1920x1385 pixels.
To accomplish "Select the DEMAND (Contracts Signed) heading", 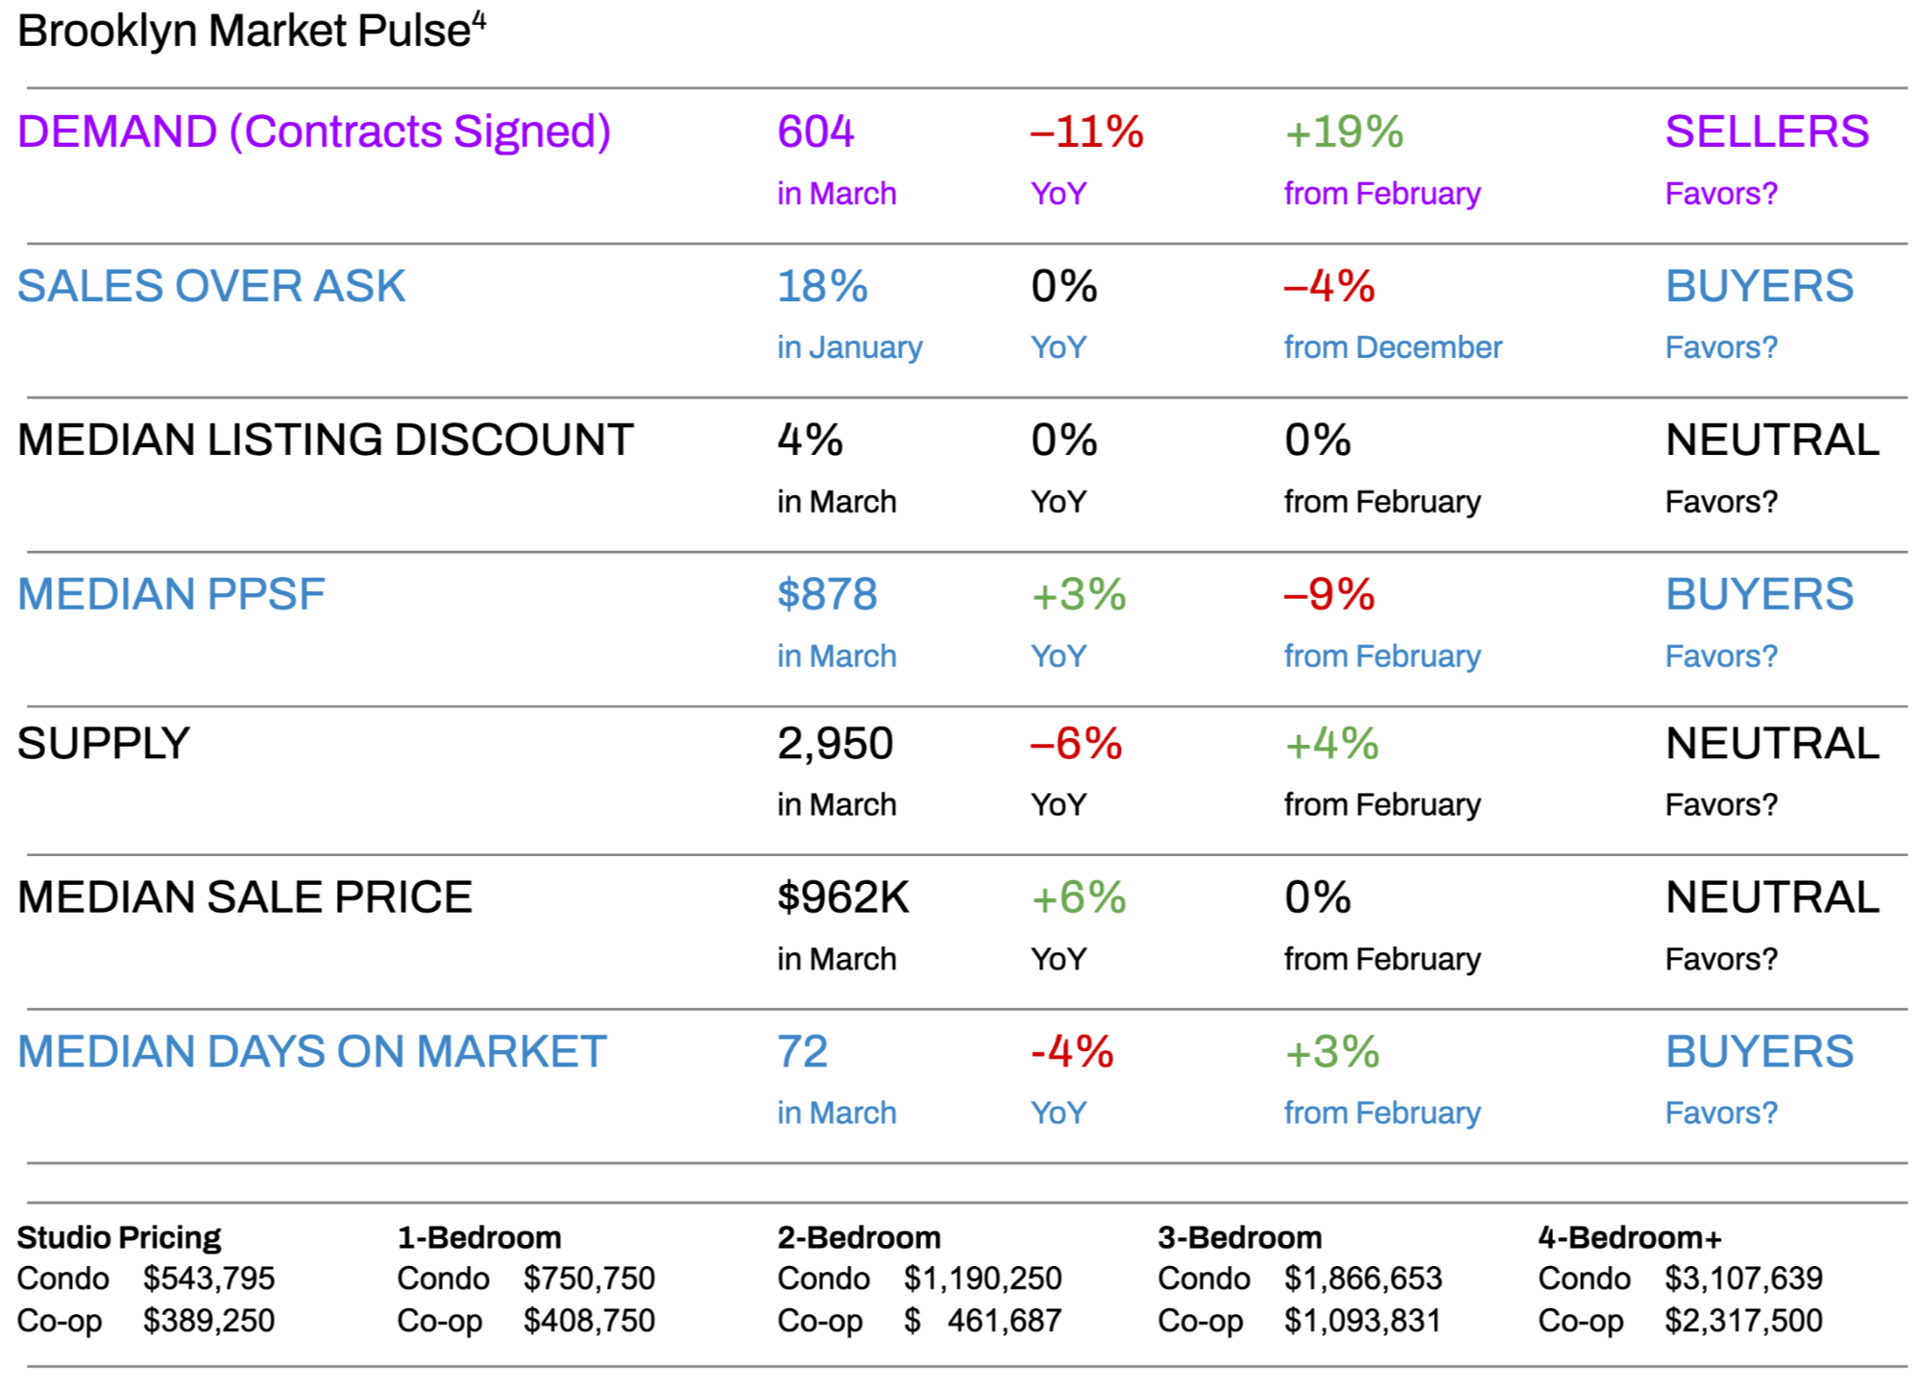I will coord(314,132).
